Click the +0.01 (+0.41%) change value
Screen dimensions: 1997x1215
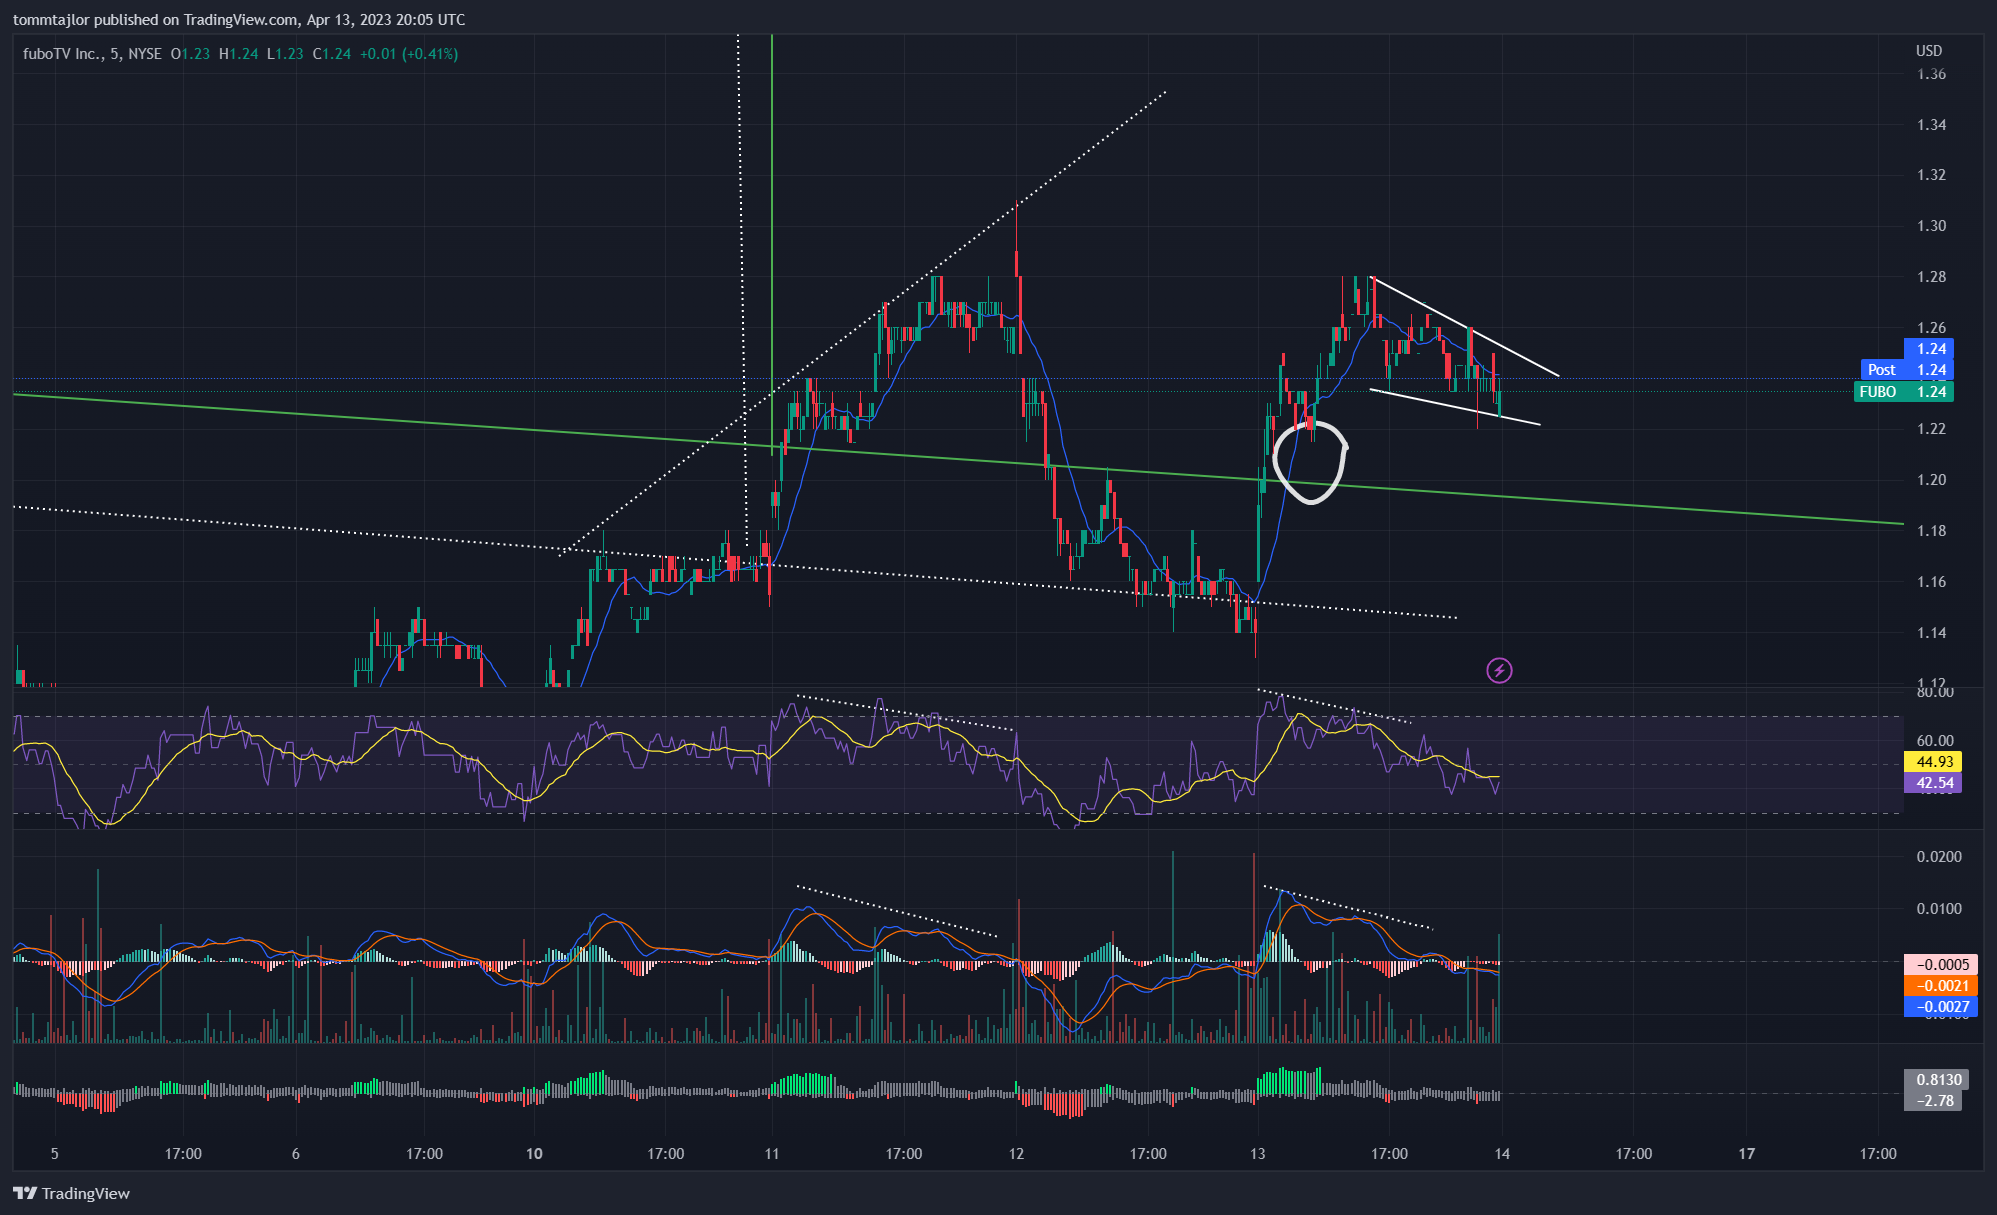pyautogui.click(x=409, y=54)
